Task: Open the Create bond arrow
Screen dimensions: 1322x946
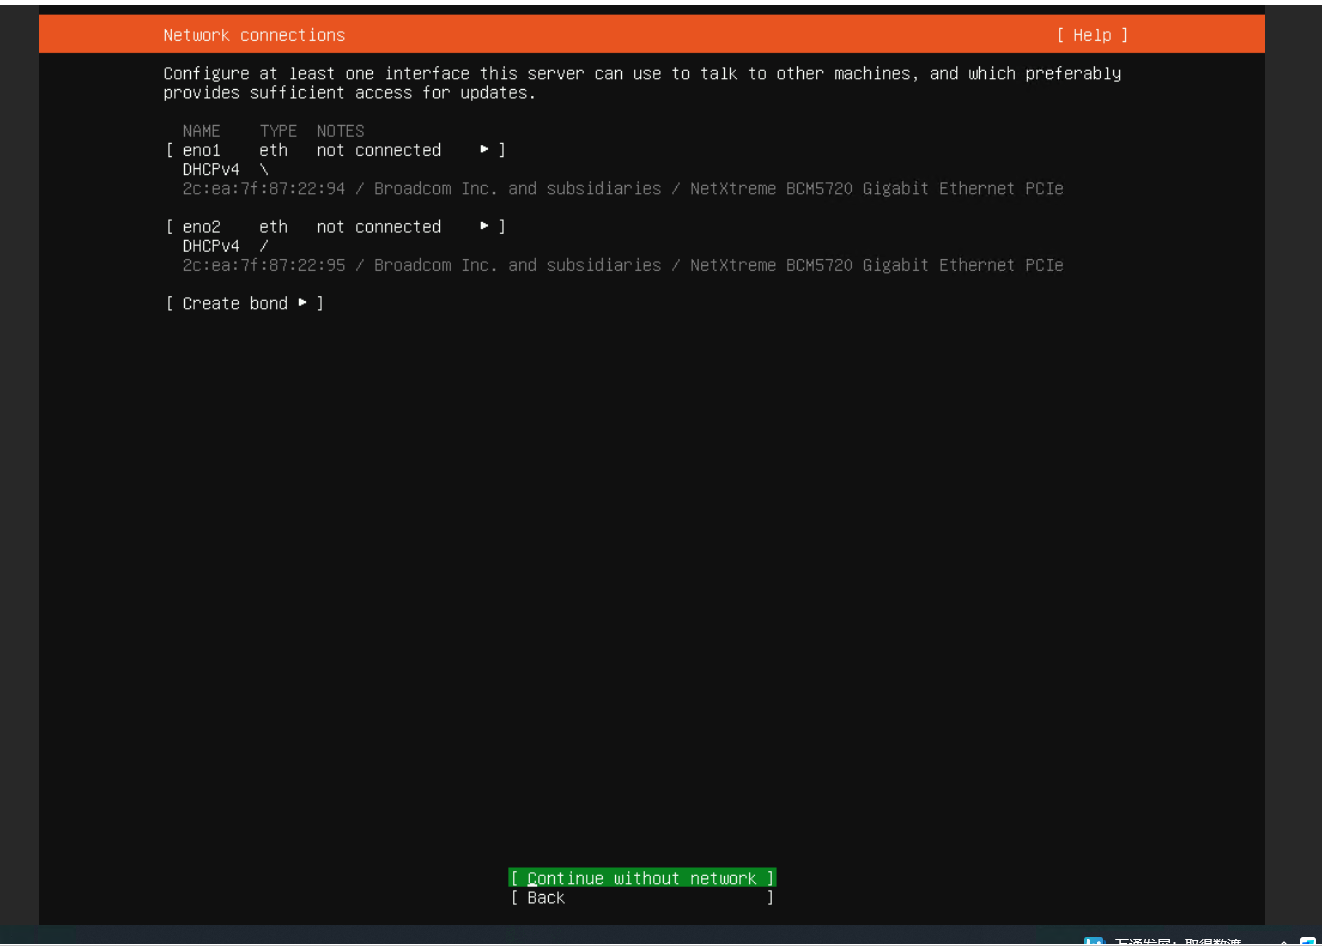Action: [x=302, y=302]
